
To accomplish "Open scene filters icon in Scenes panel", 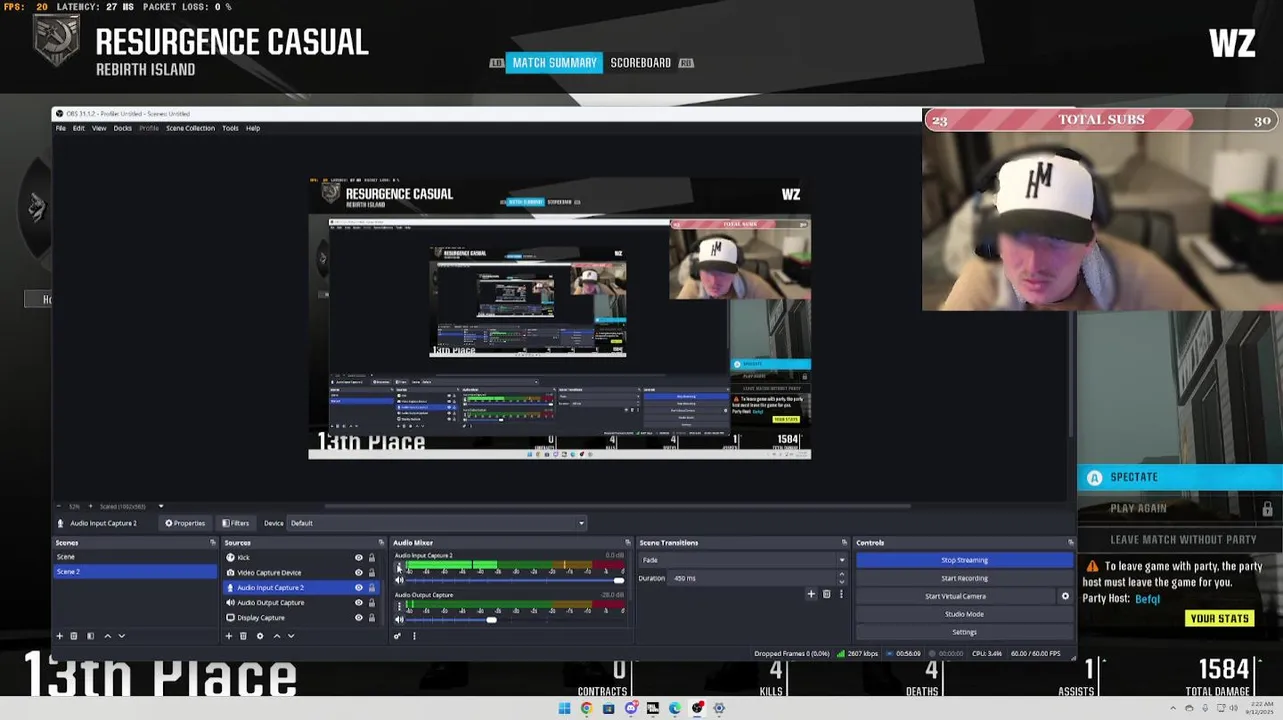I will click(90, 636).
